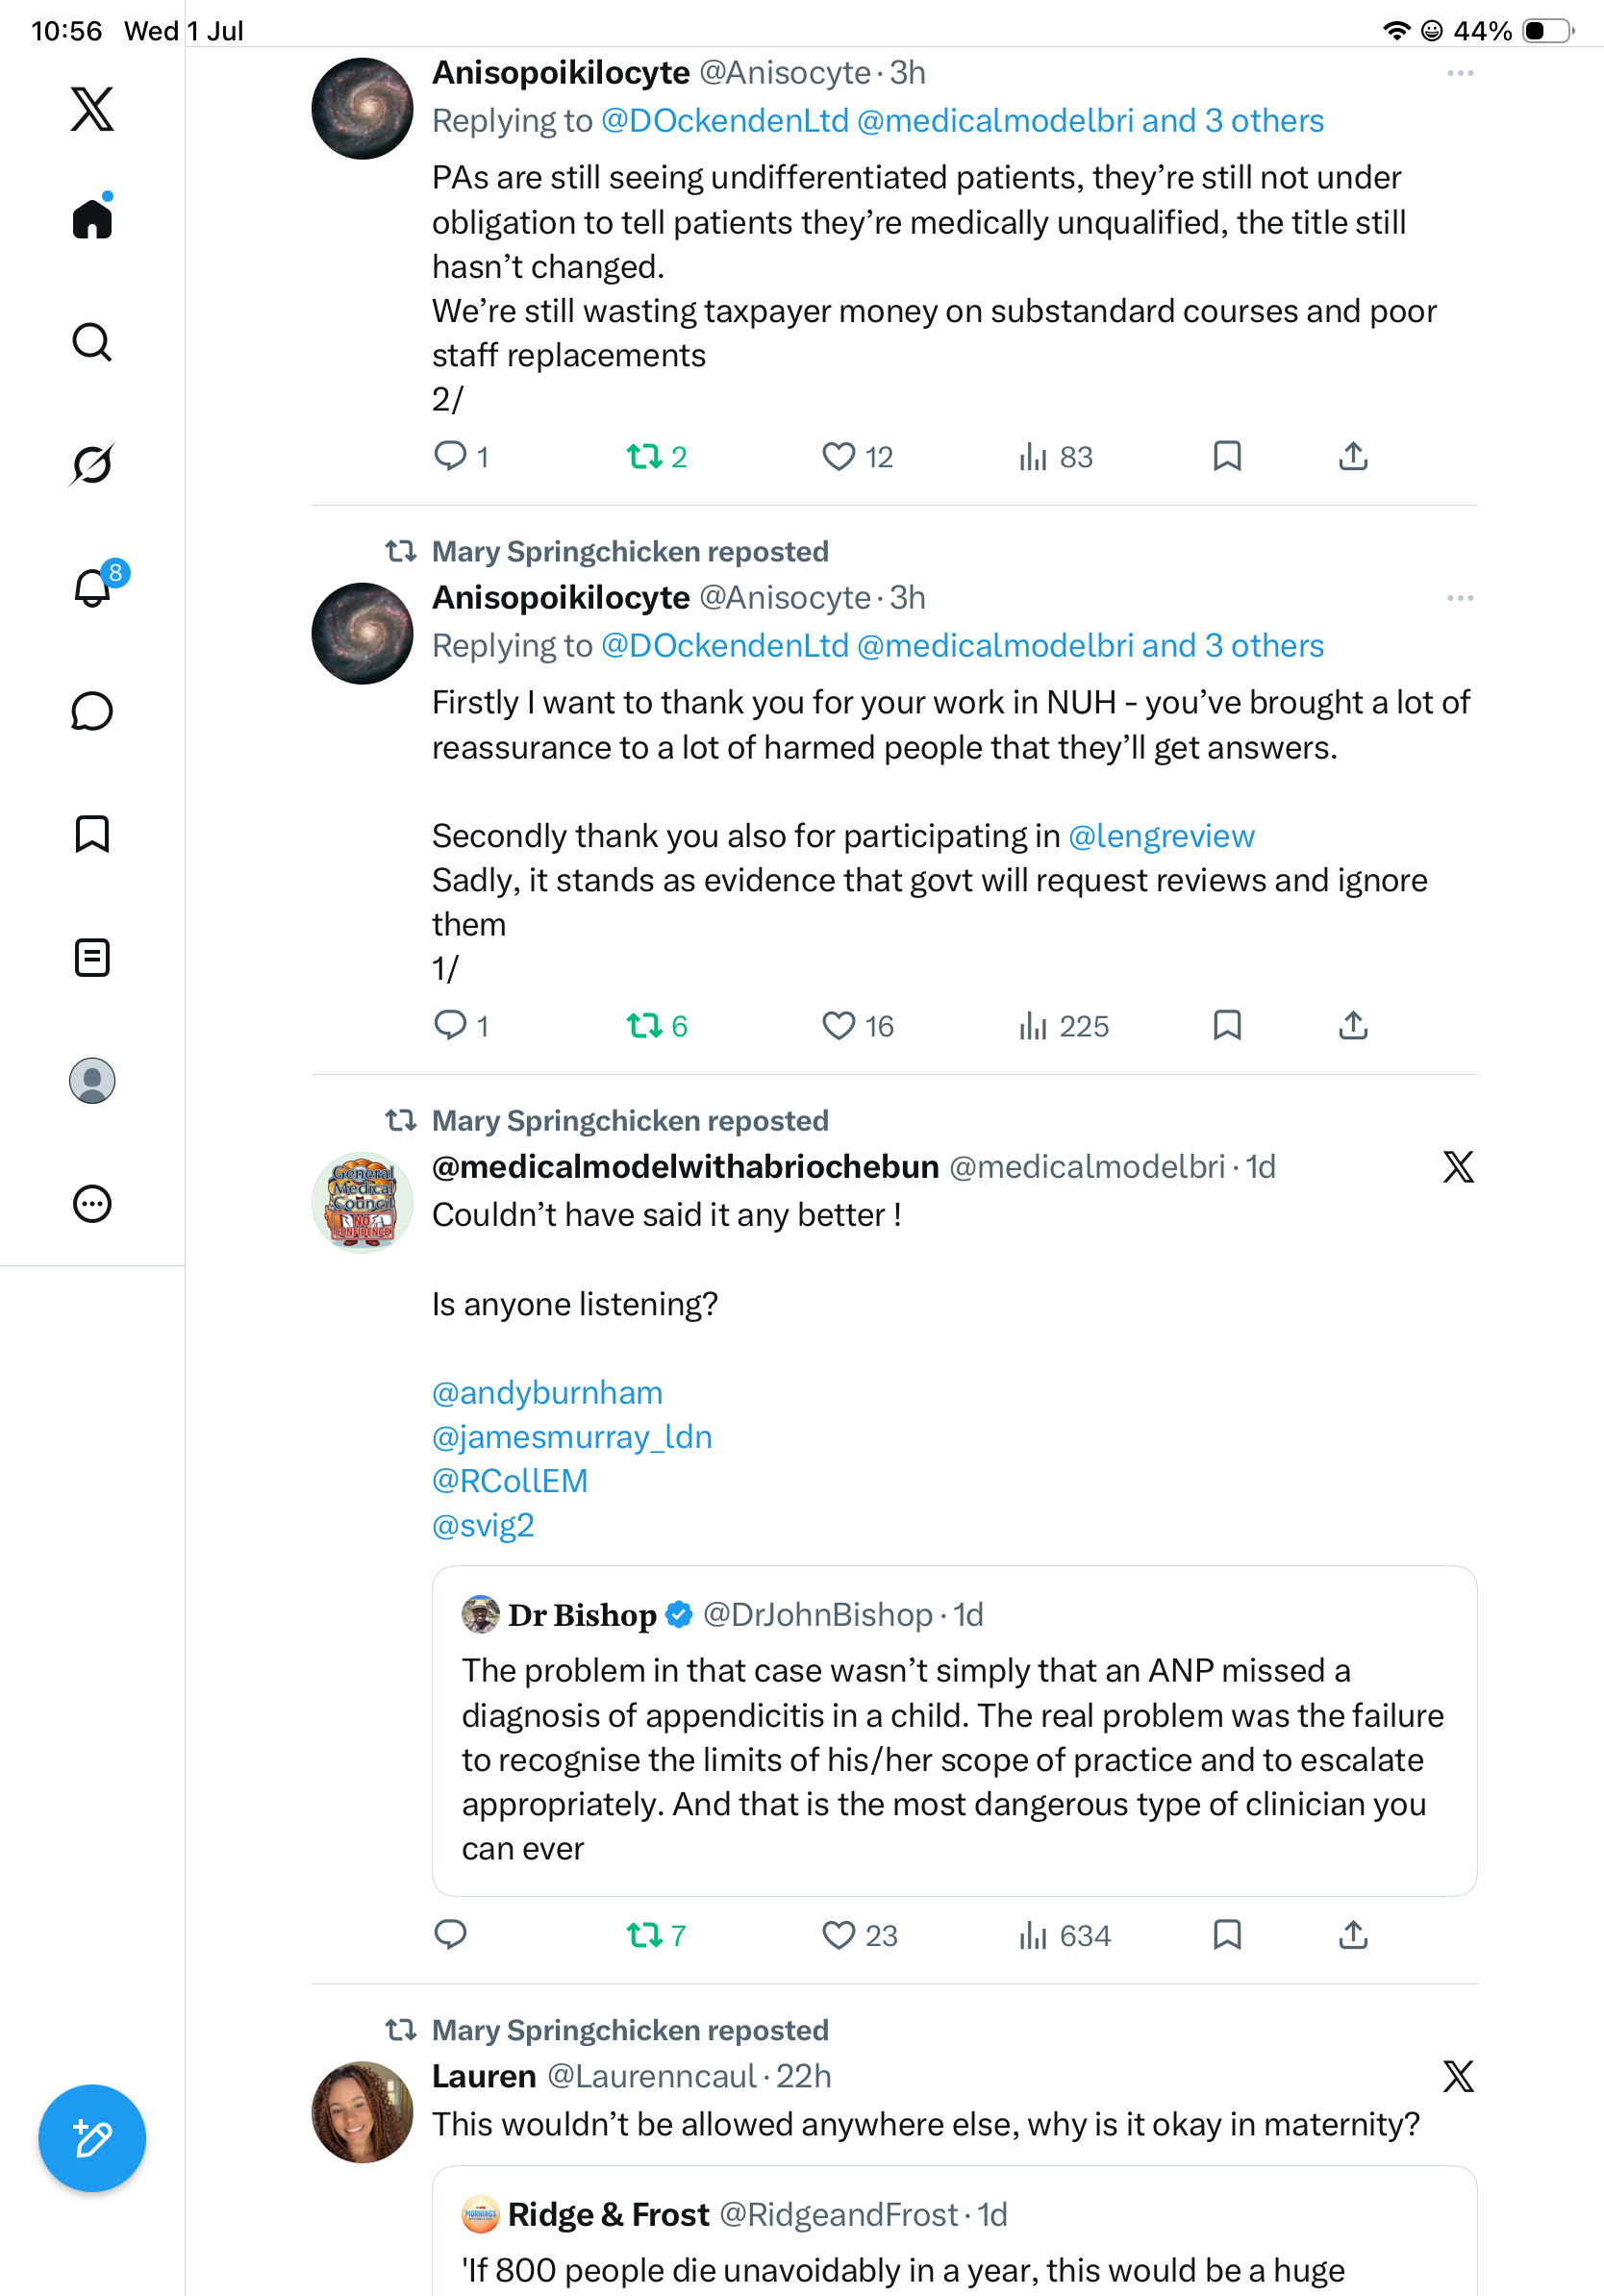Open Grok from the sidebar

point(92,464)
